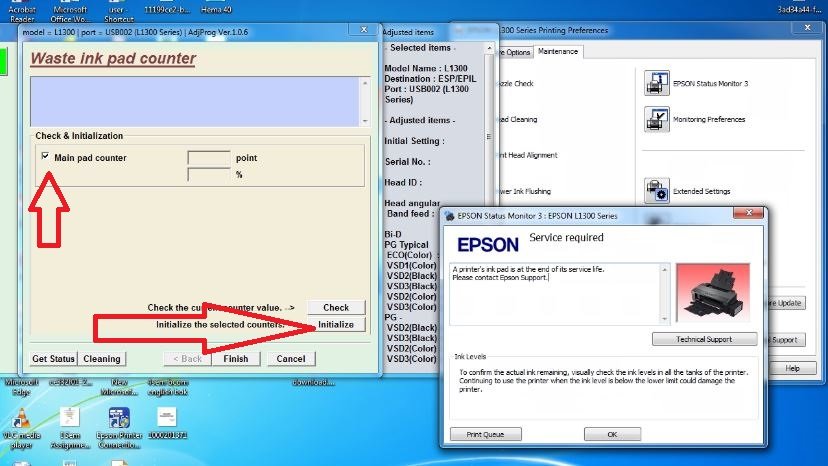Screen dimensions: 828x466
Task: Open Monitoring Preferences icon
Action: pyautogui.click(x=656, y=119)
